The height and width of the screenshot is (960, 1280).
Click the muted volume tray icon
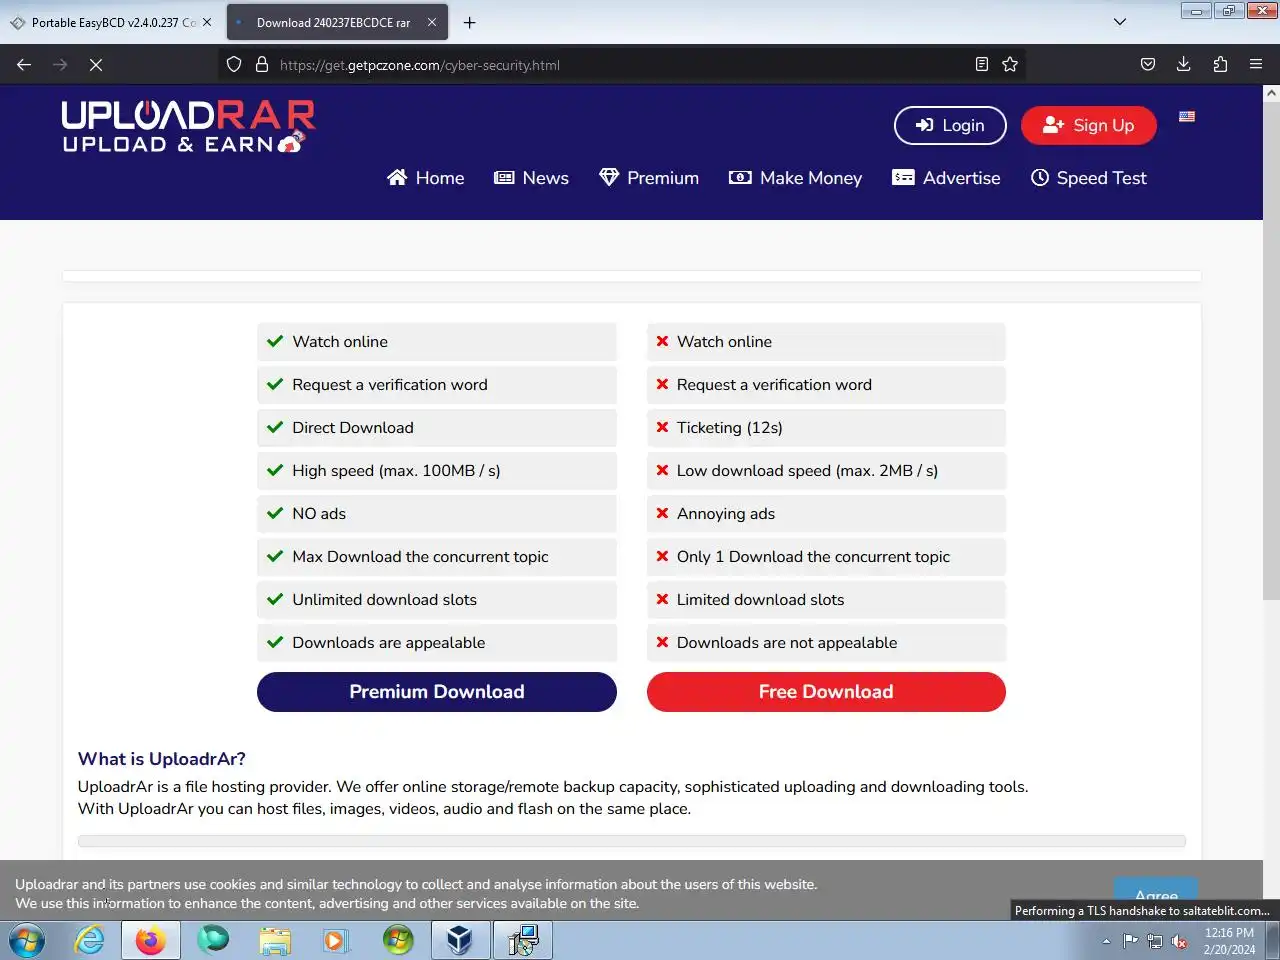[x=1179, y=941]
